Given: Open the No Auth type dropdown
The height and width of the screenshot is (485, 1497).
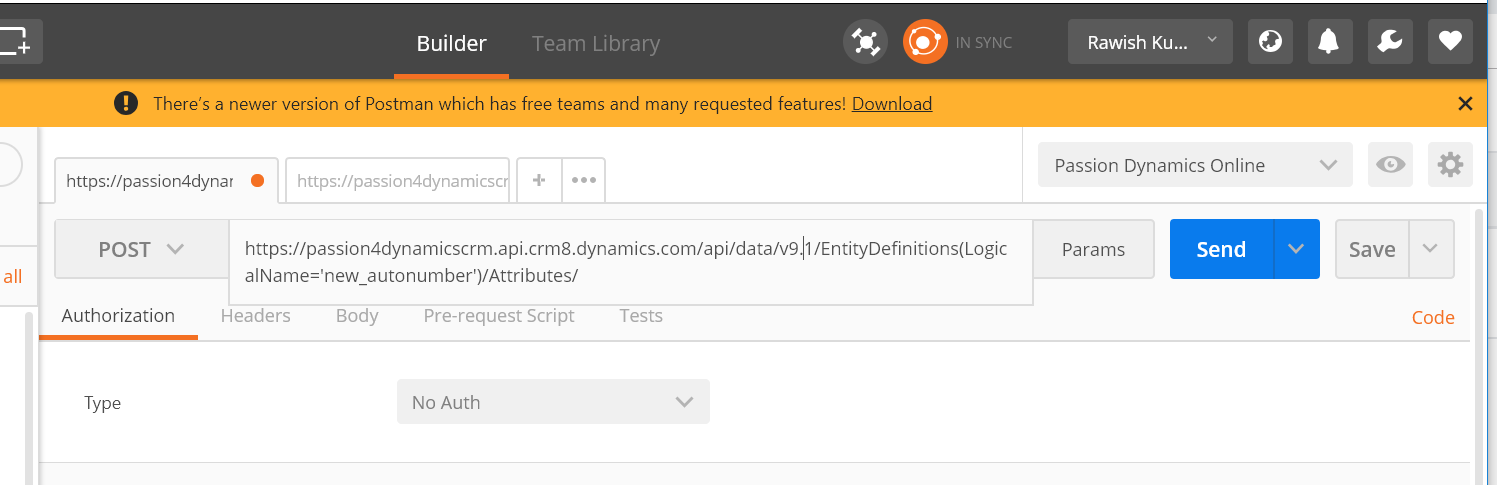Looking at the screenshot, I should 553,402.
